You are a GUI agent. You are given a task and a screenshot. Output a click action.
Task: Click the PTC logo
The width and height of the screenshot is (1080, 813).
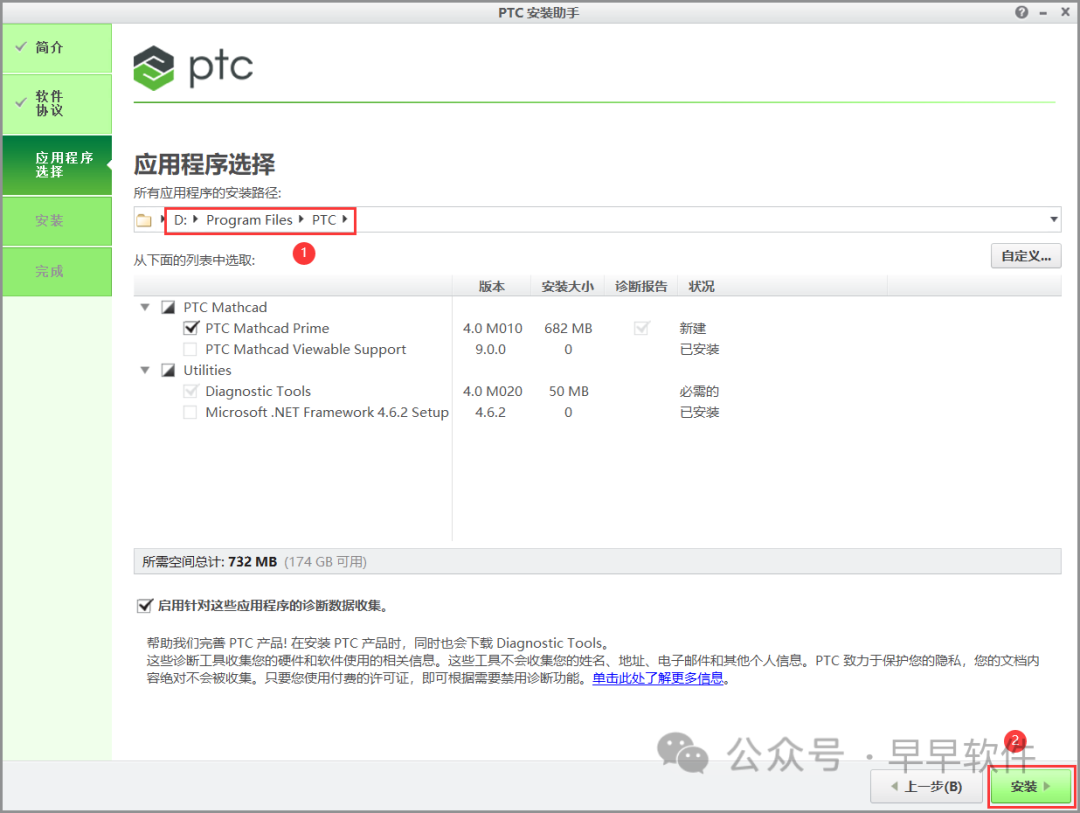point(193,68)
